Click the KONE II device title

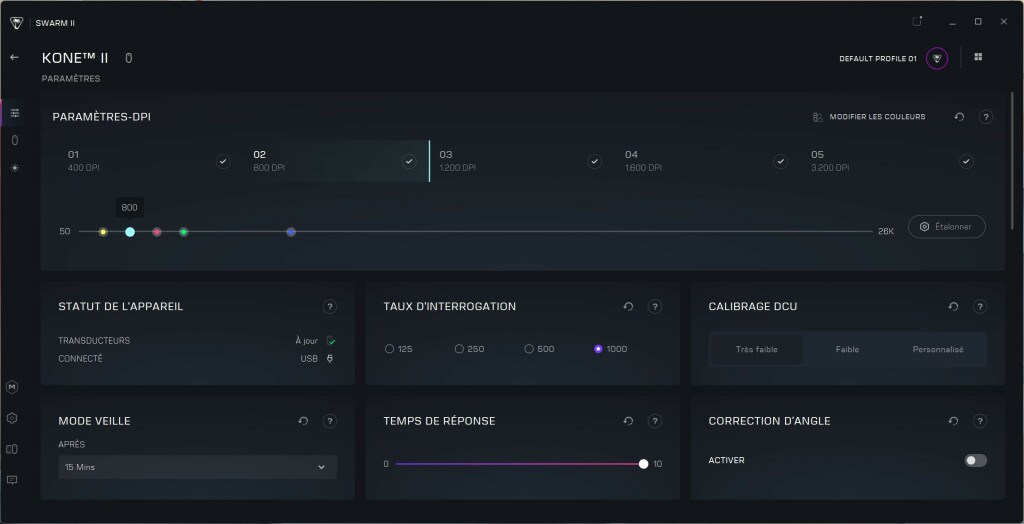[x=75, y=58]
